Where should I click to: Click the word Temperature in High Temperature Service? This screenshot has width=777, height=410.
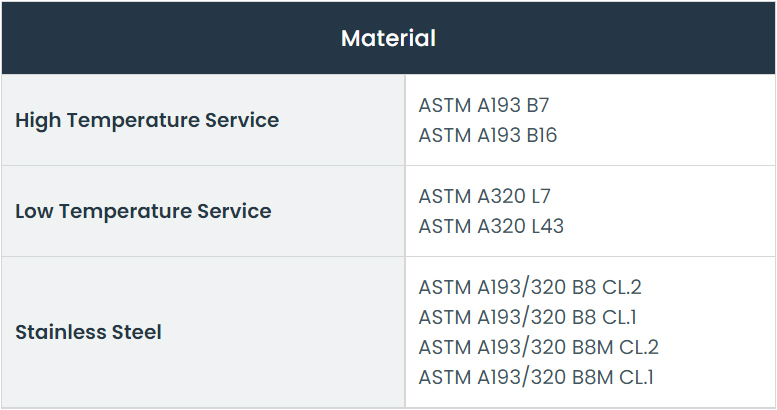point(133,121)
